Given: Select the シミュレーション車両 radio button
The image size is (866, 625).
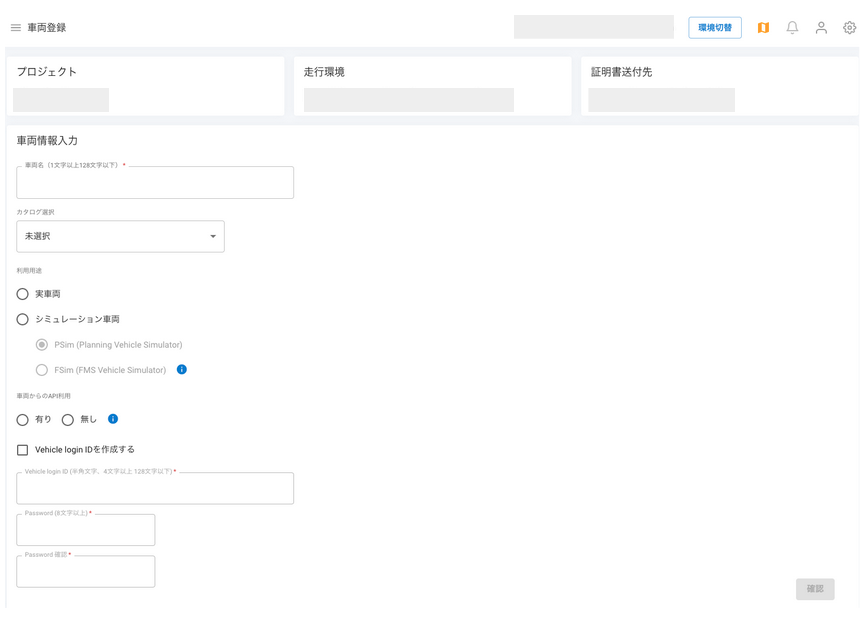Looking at the screenshot, I should coord(22,319).
